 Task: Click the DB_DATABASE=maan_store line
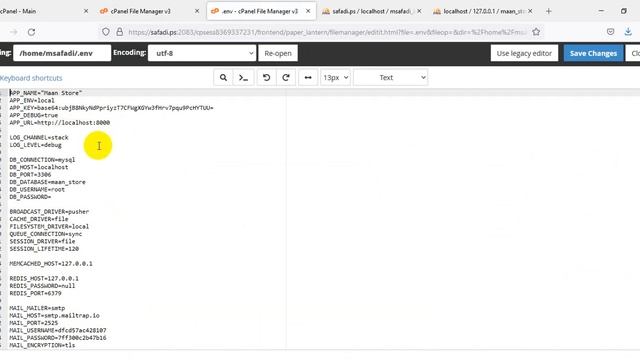pos(47,182)
